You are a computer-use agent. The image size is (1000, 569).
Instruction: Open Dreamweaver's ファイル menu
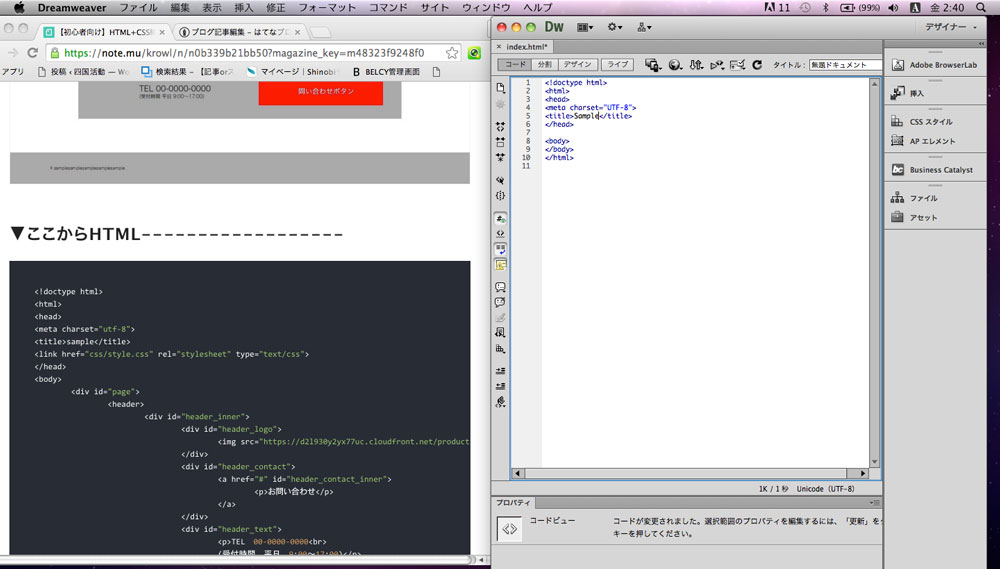(138, 8)
